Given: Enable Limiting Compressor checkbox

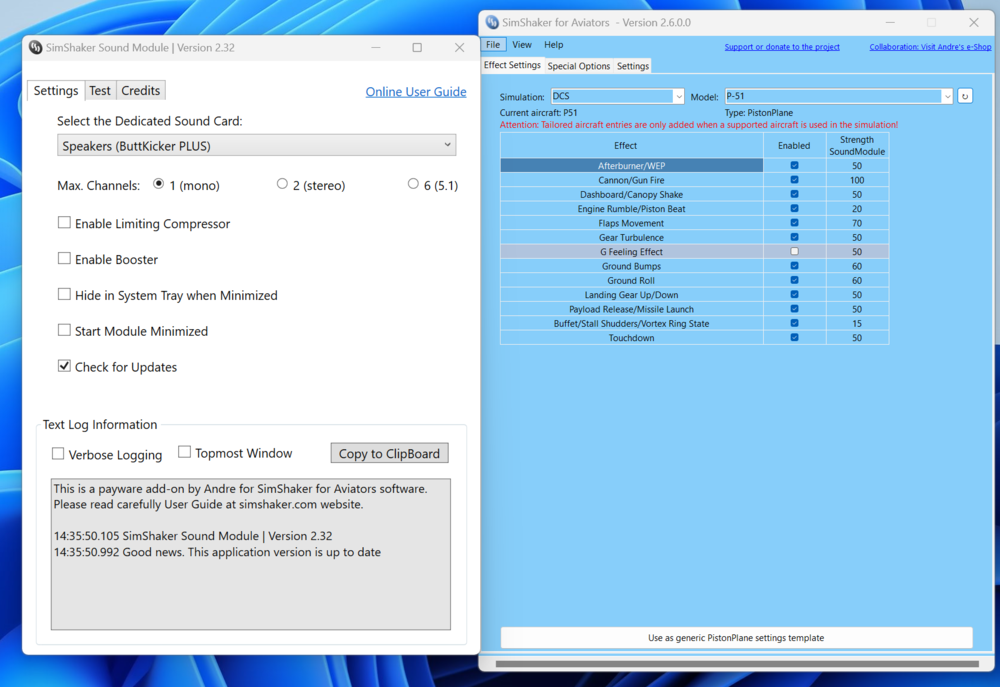Looking at the screenshot, I should [64, 223].
